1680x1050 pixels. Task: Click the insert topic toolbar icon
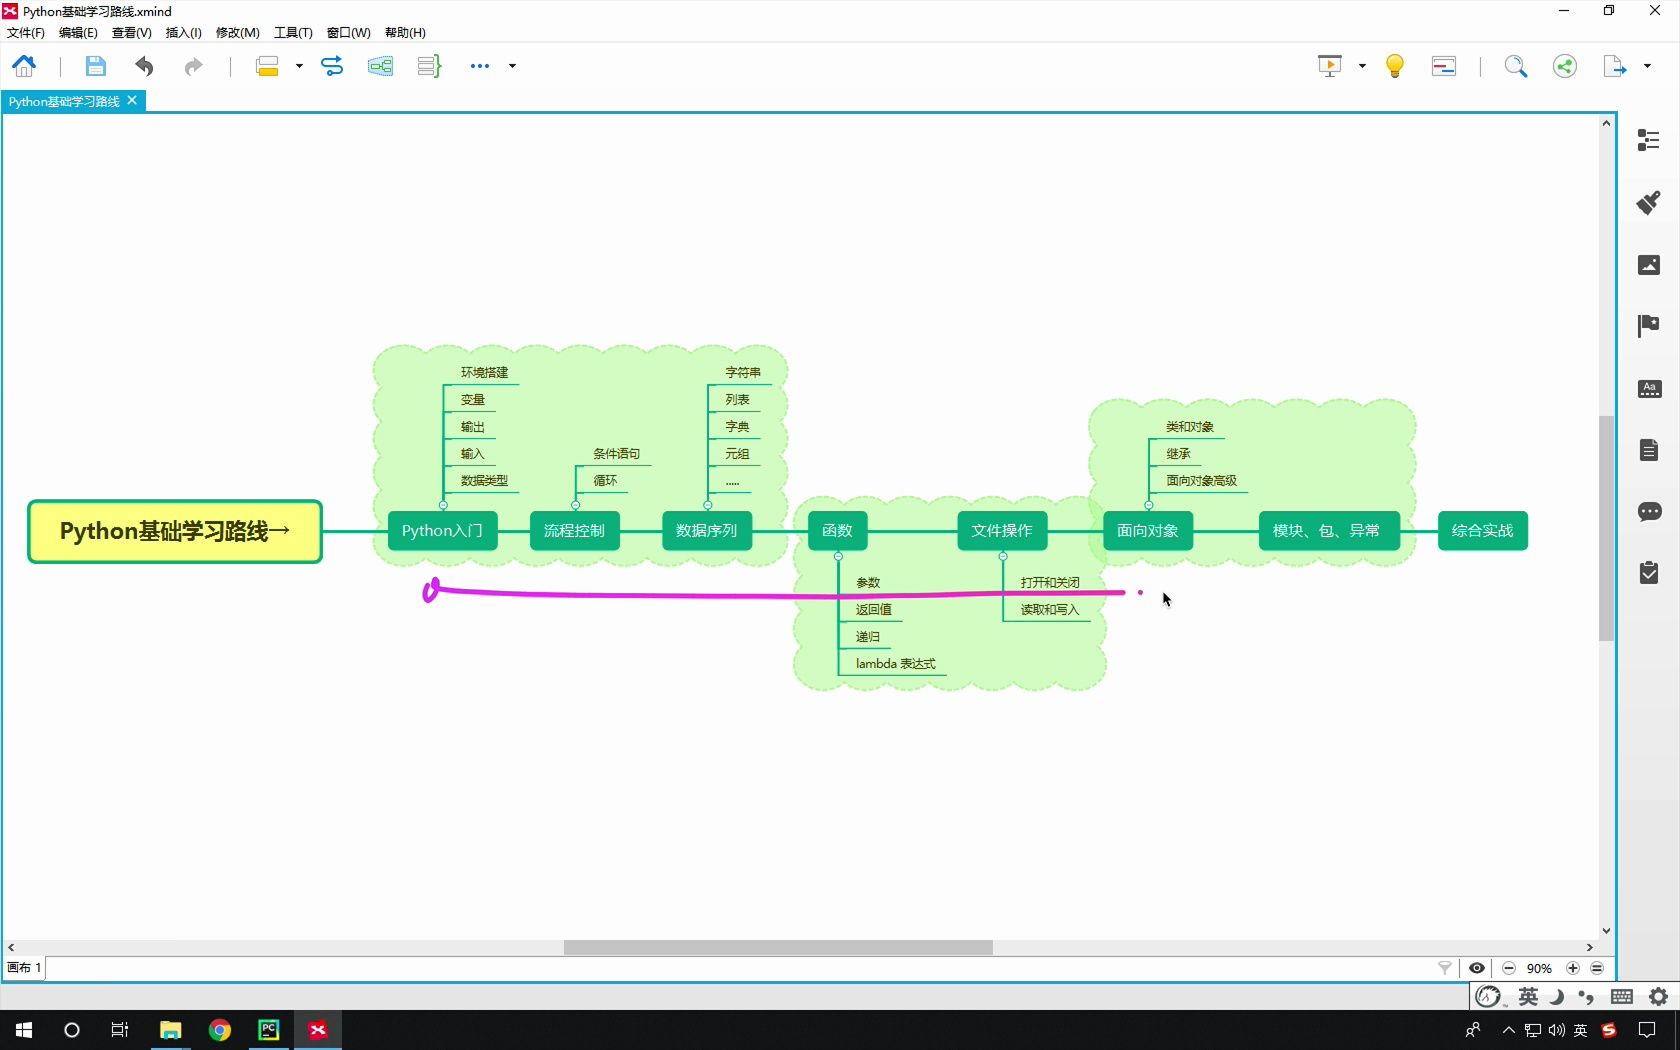267,66
